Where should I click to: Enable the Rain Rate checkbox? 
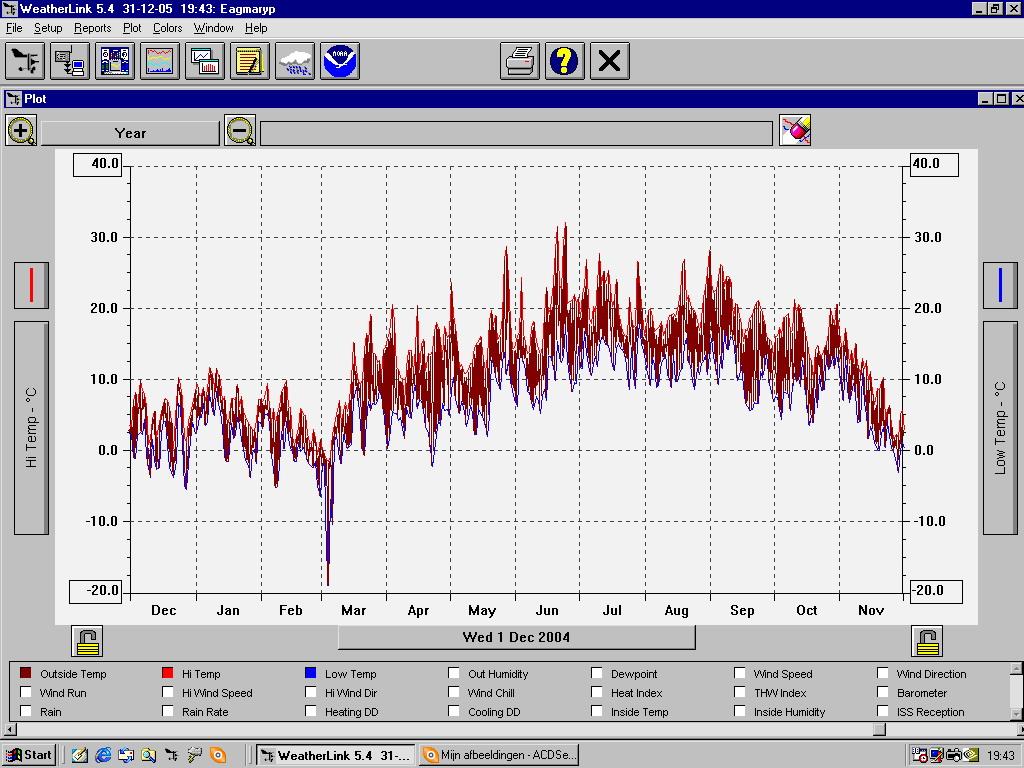(x=168, y=711)
